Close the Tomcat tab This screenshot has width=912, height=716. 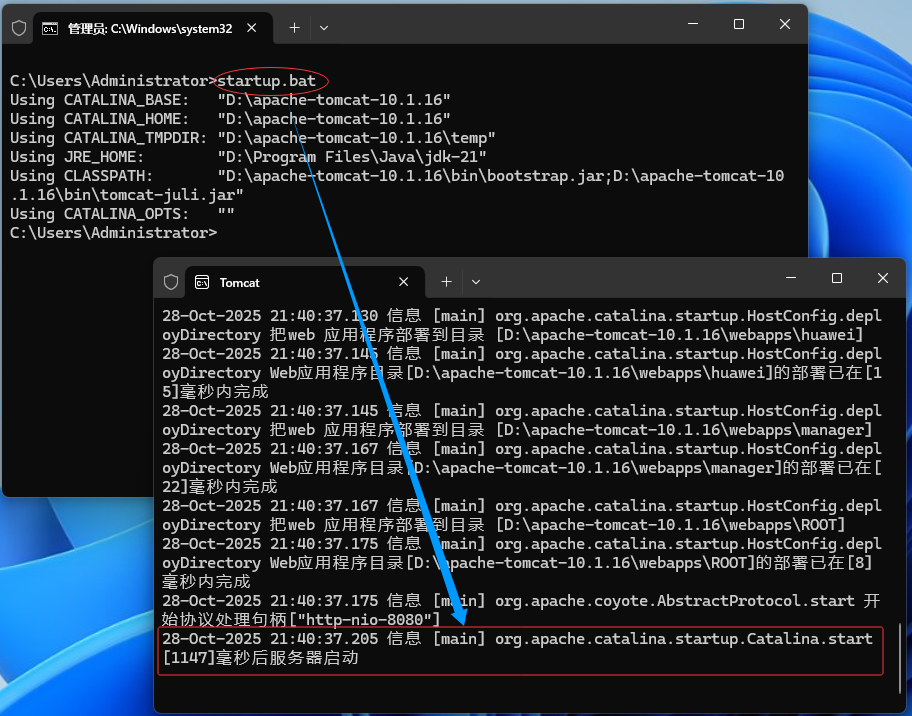coord(403,282)
